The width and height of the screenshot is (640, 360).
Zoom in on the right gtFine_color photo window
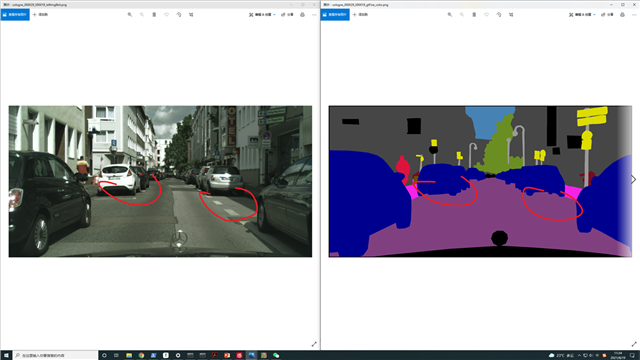click(450, 15)
